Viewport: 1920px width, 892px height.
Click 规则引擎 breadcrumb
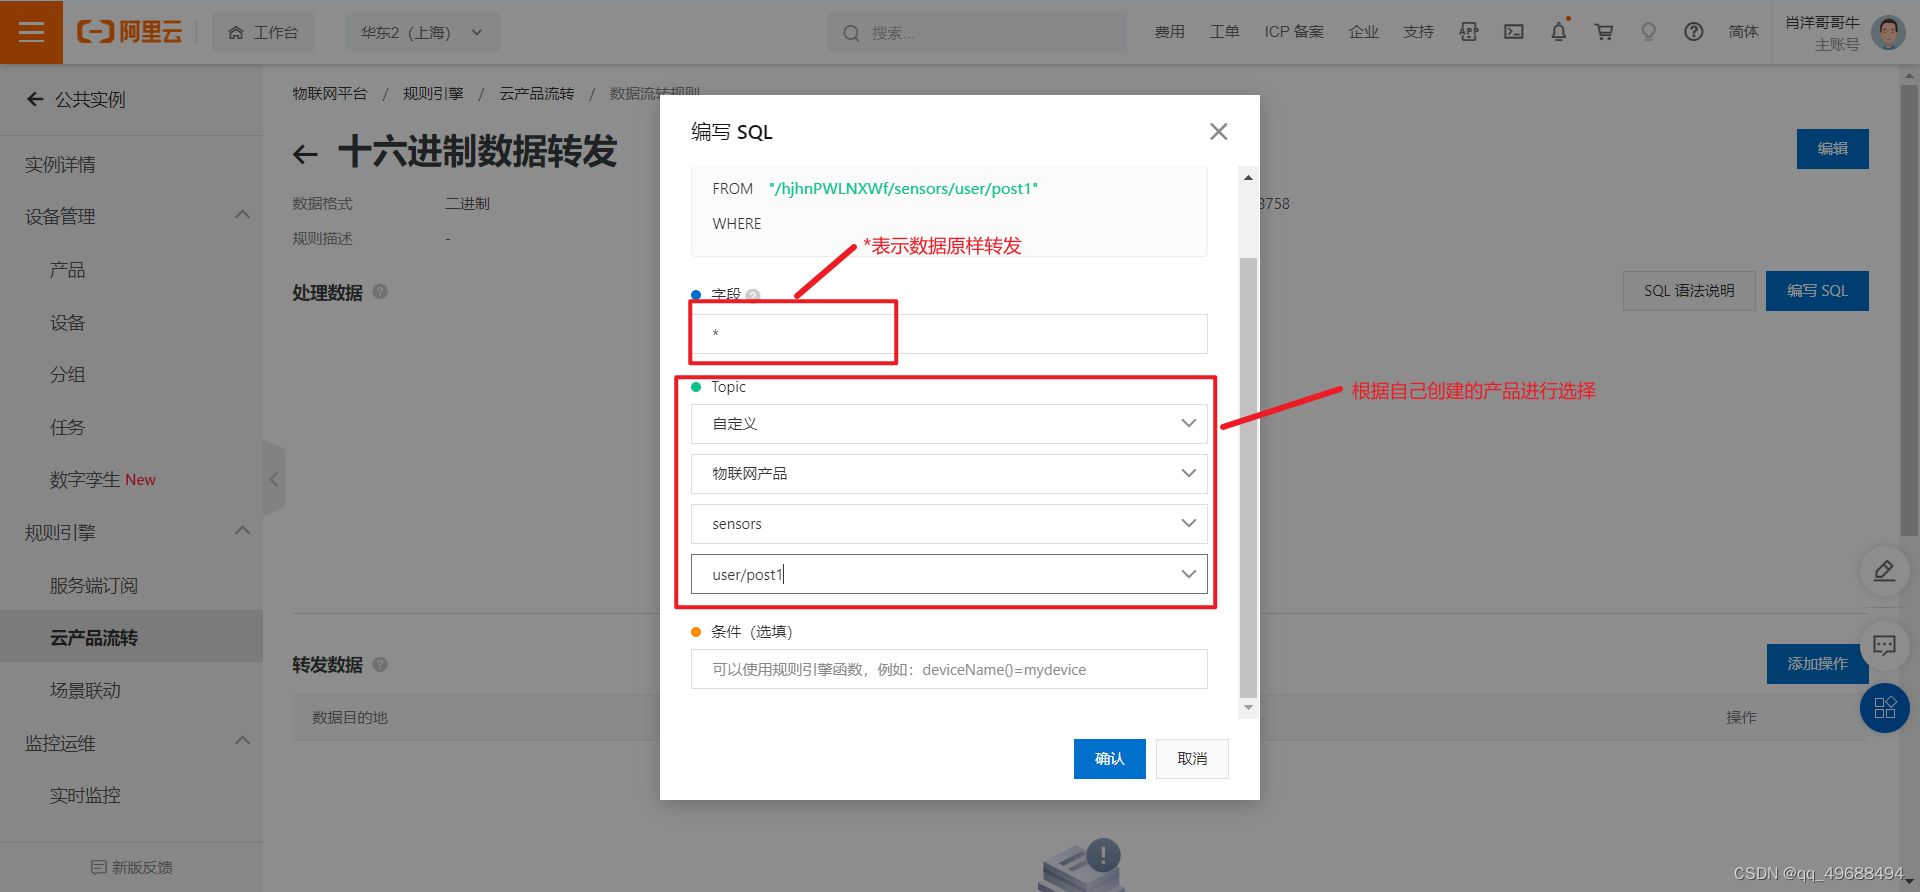[x=433, y=93]
